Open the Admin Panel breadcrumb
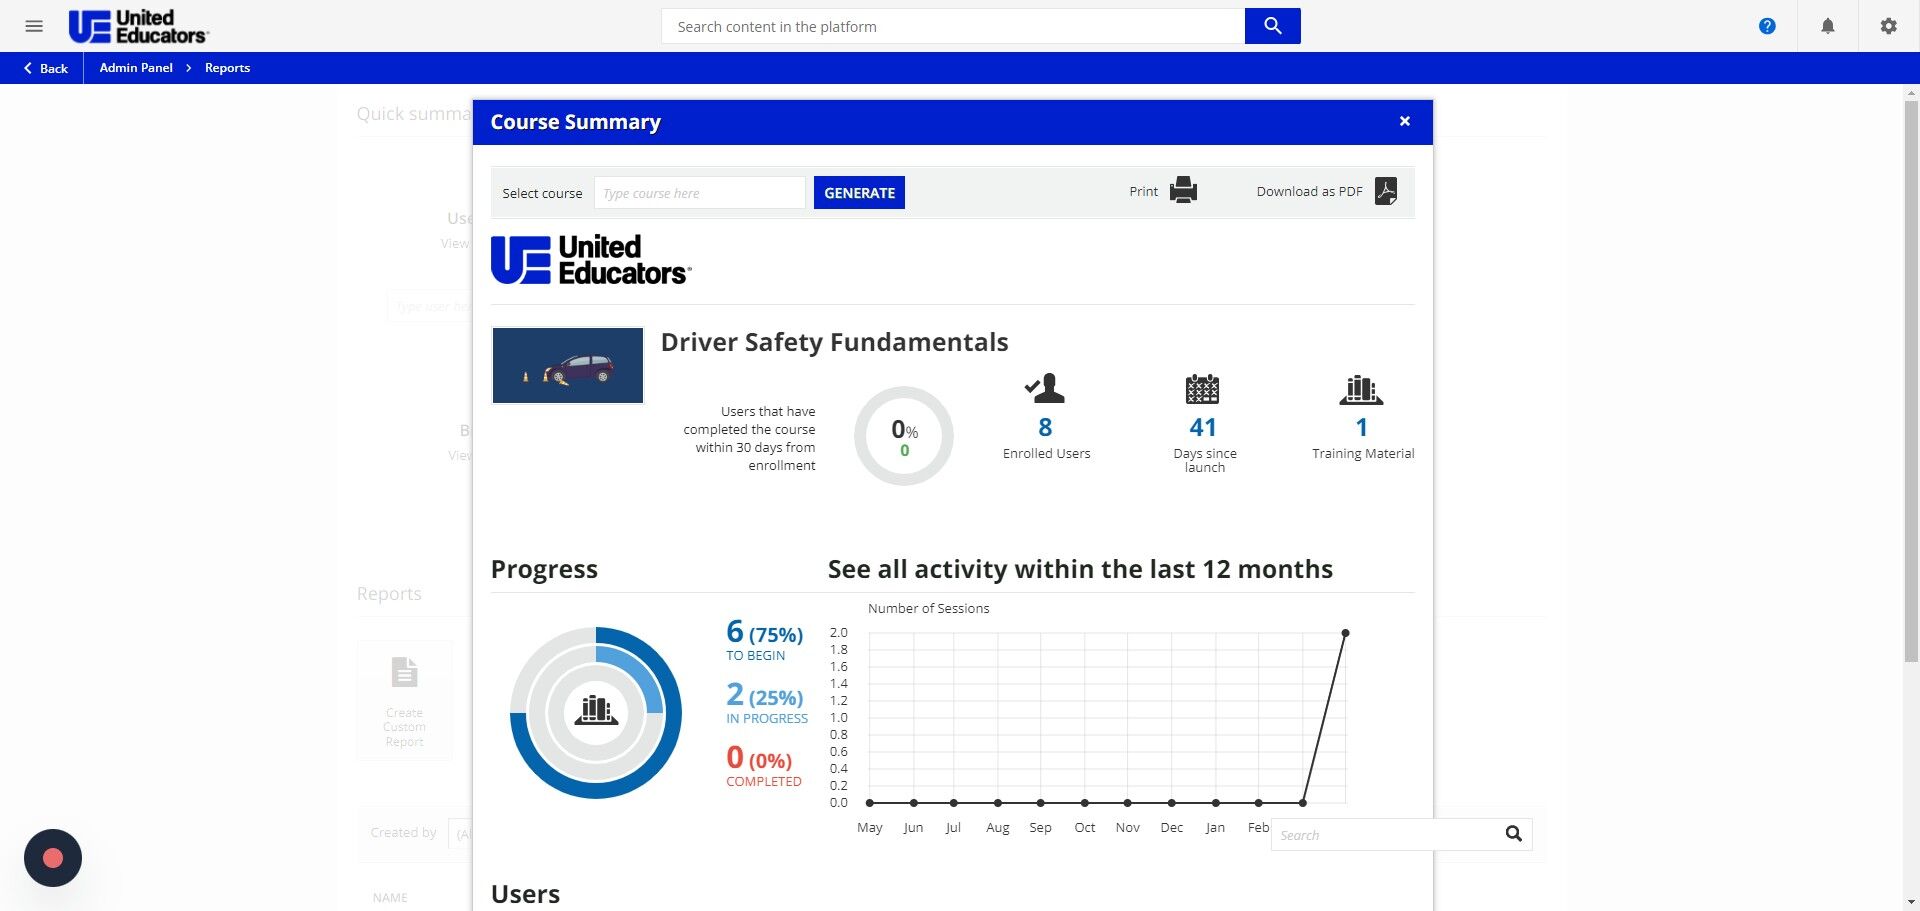 pos(136,68)
